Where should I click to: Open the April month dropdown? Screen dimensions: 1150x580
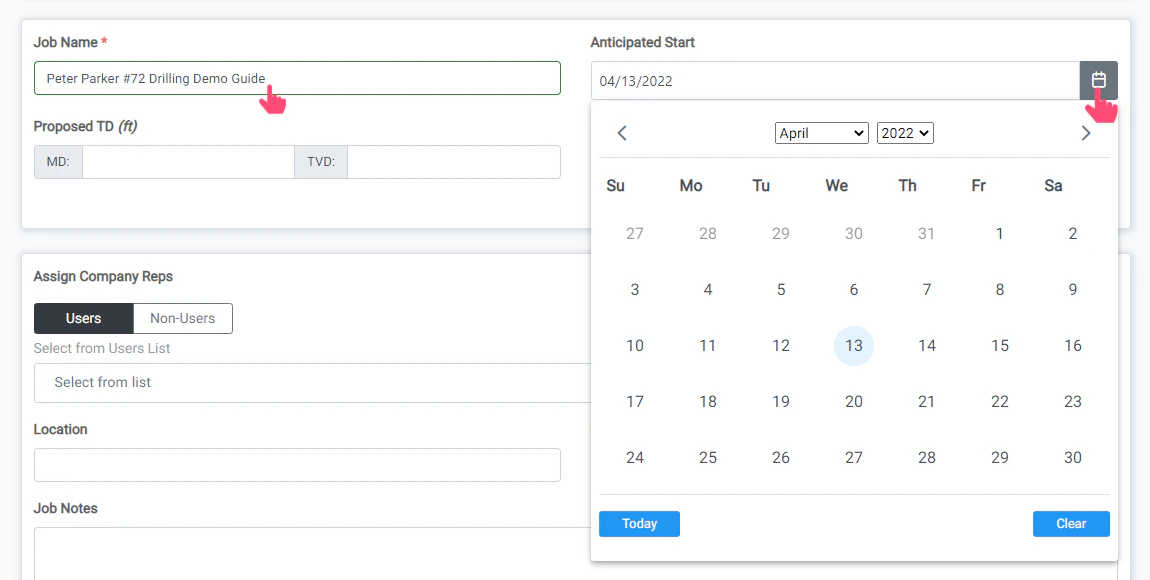pos(821,132)
